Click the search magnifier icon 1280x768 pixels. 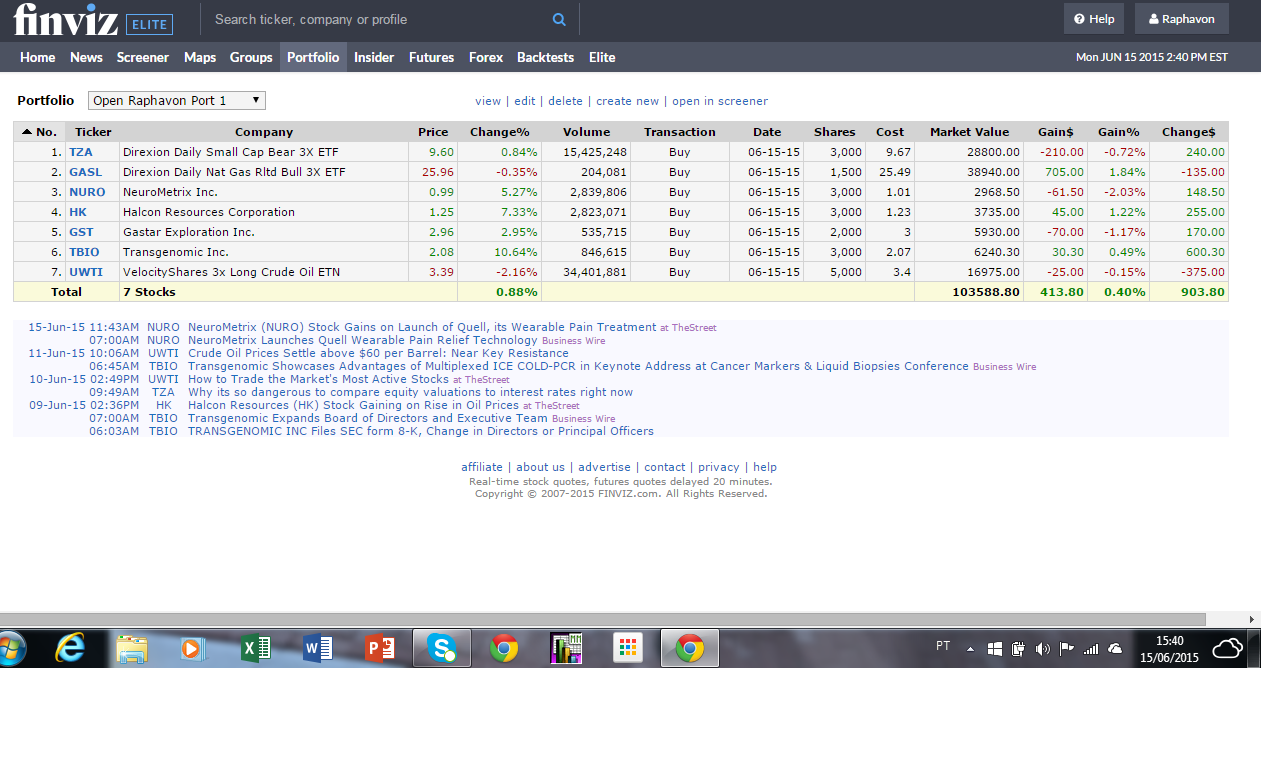click(x=559, y=19)
